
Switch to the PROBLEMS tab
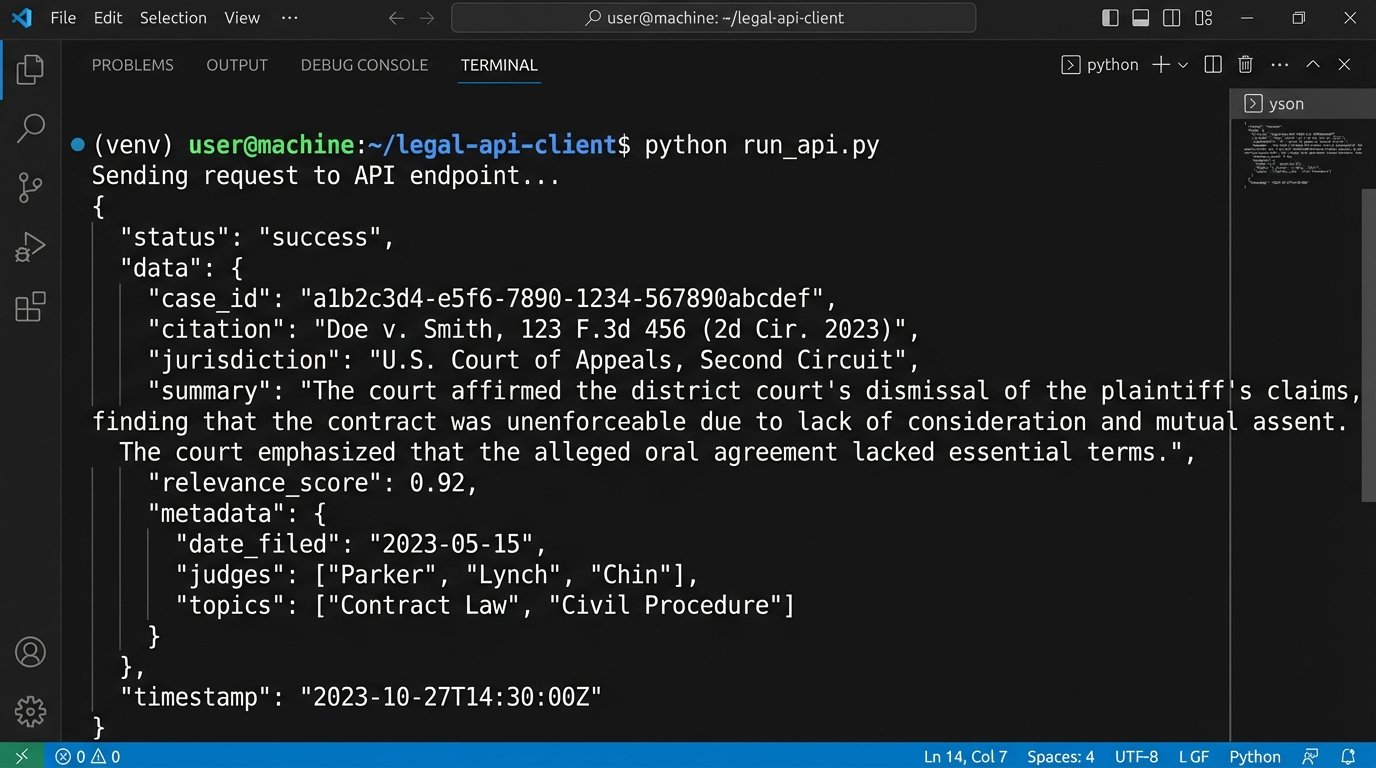point(132,65)
